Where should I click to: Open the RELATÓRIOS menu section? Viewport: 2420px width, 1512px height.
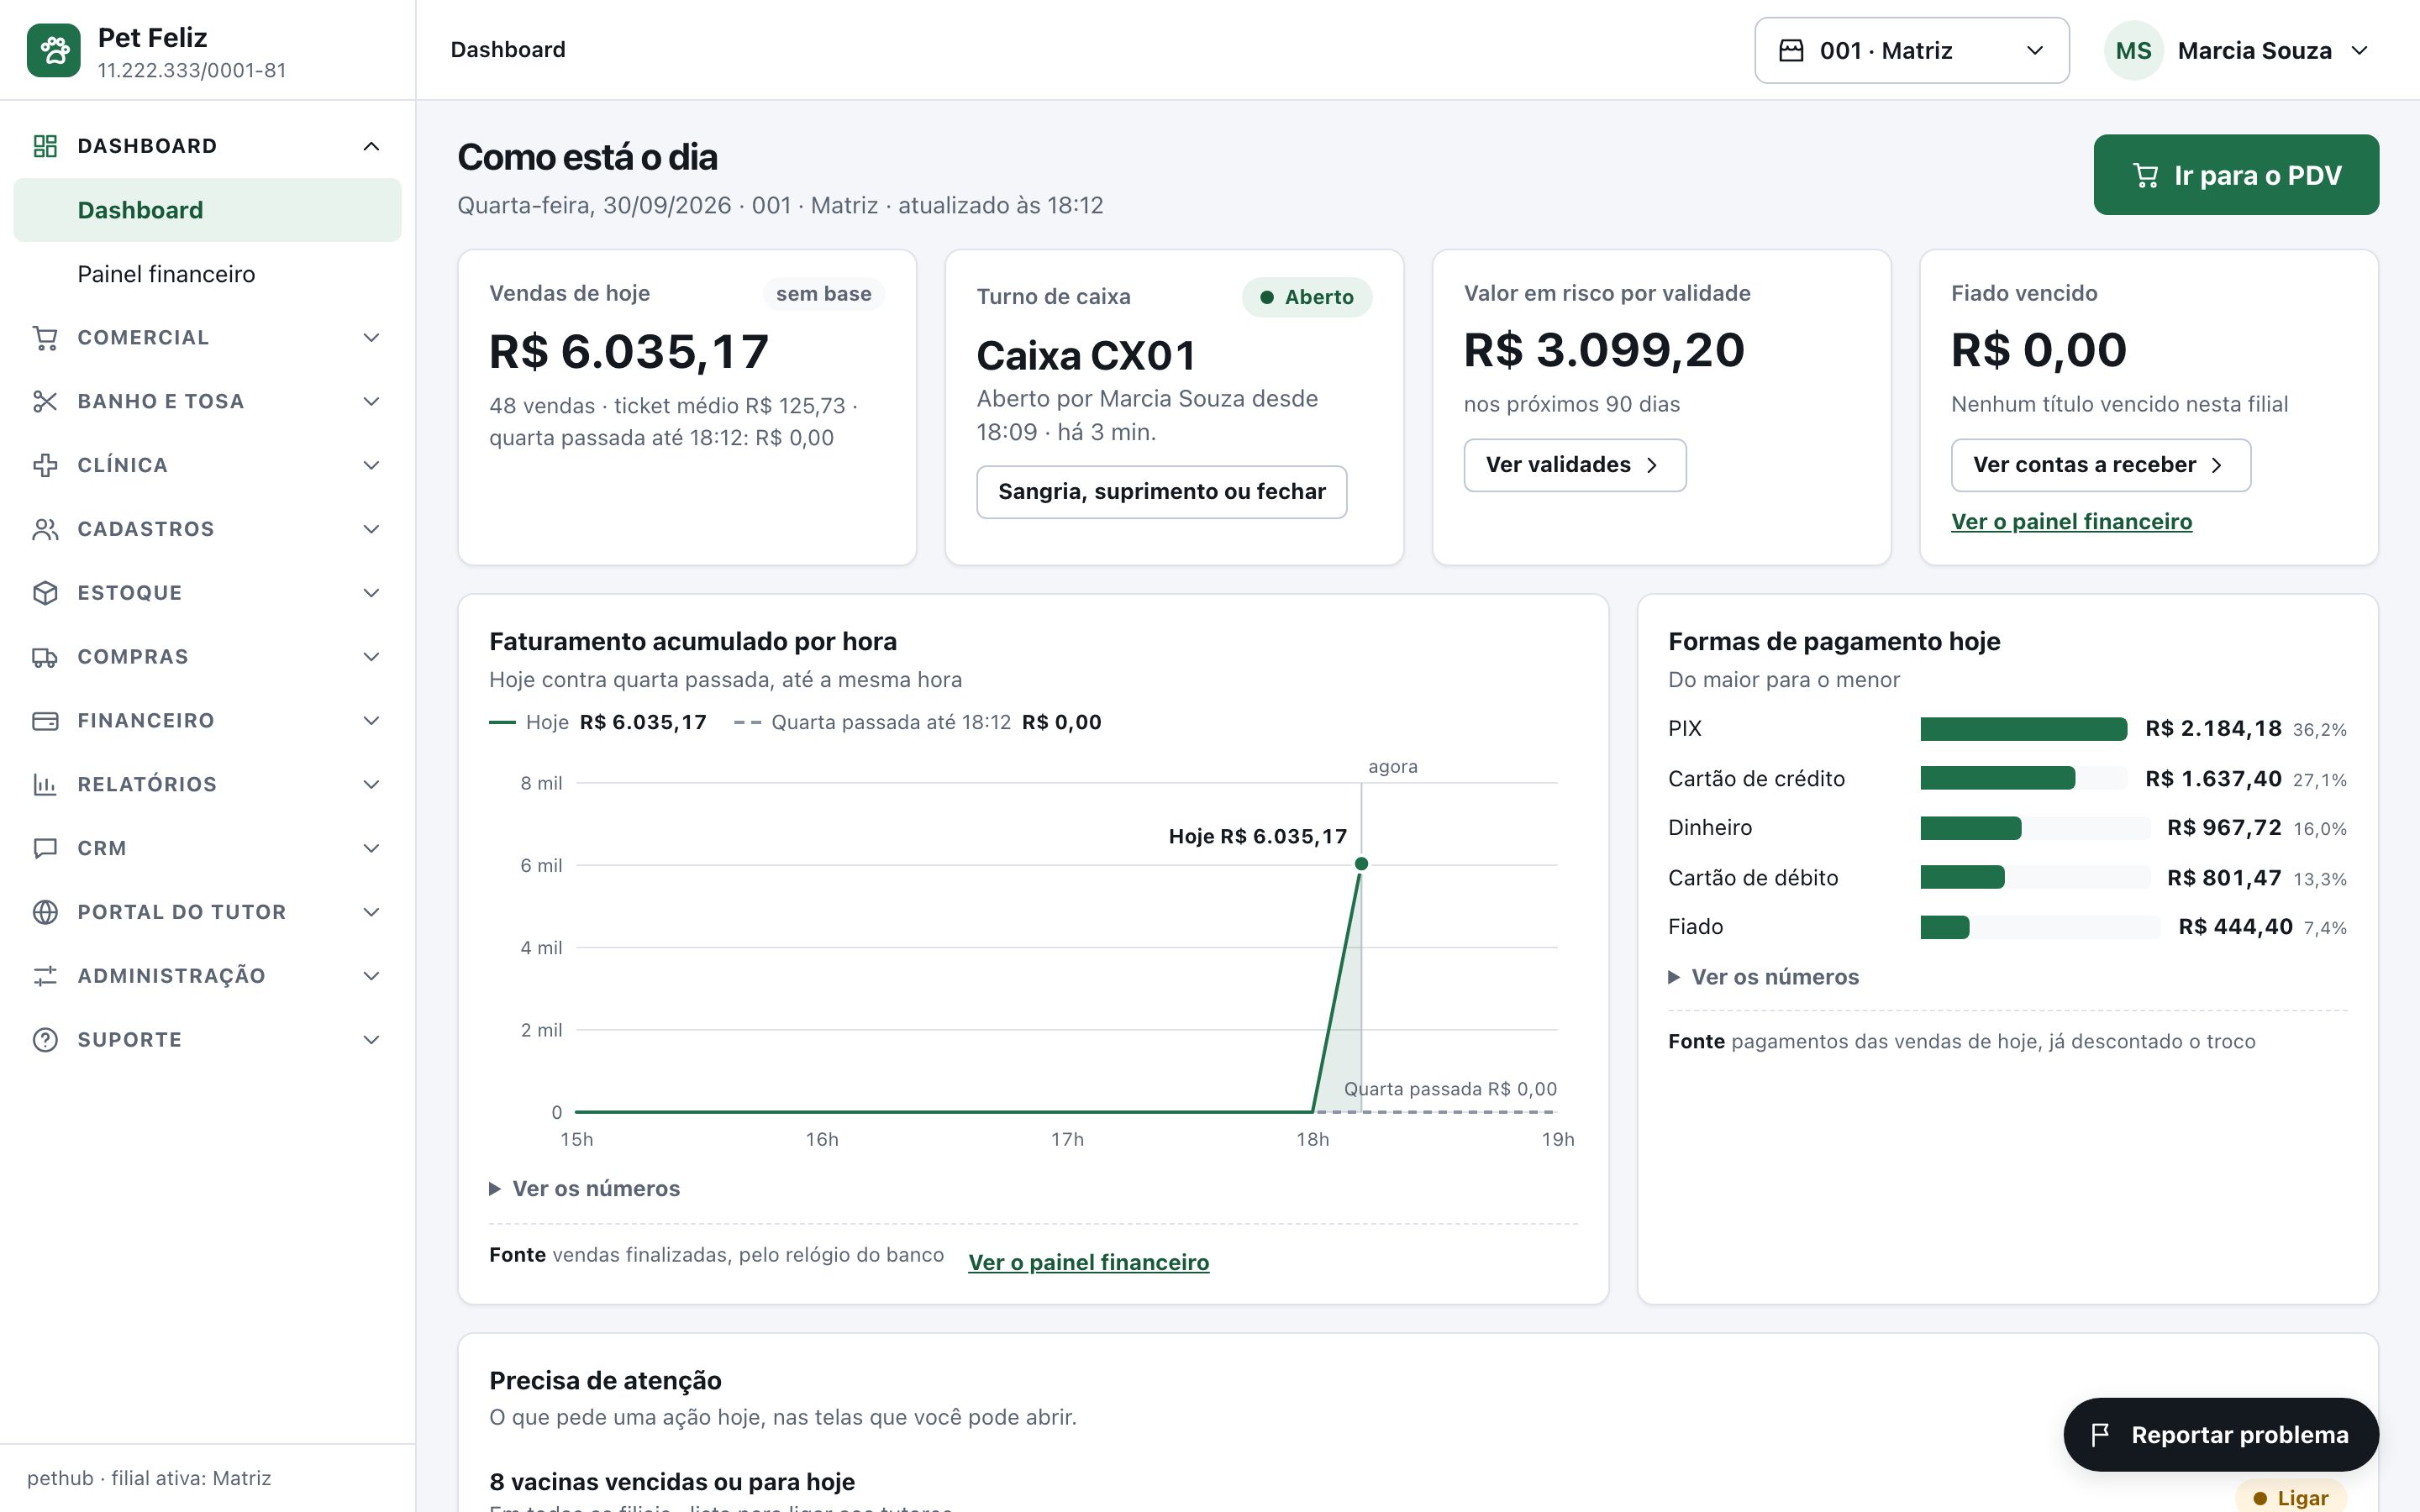coord(207,784)
